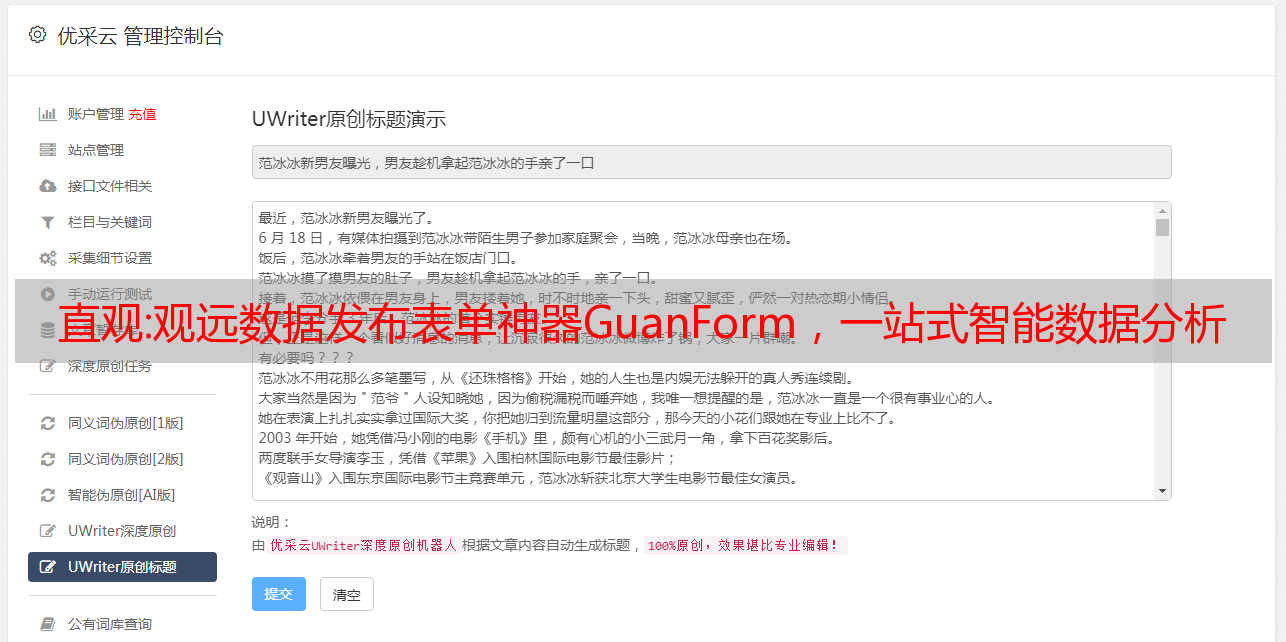Image resolution: width=1286 pixels, height=642 pixels.
Task: Click the UWriter深度原创 edit icon
Action: click(47, 531)
